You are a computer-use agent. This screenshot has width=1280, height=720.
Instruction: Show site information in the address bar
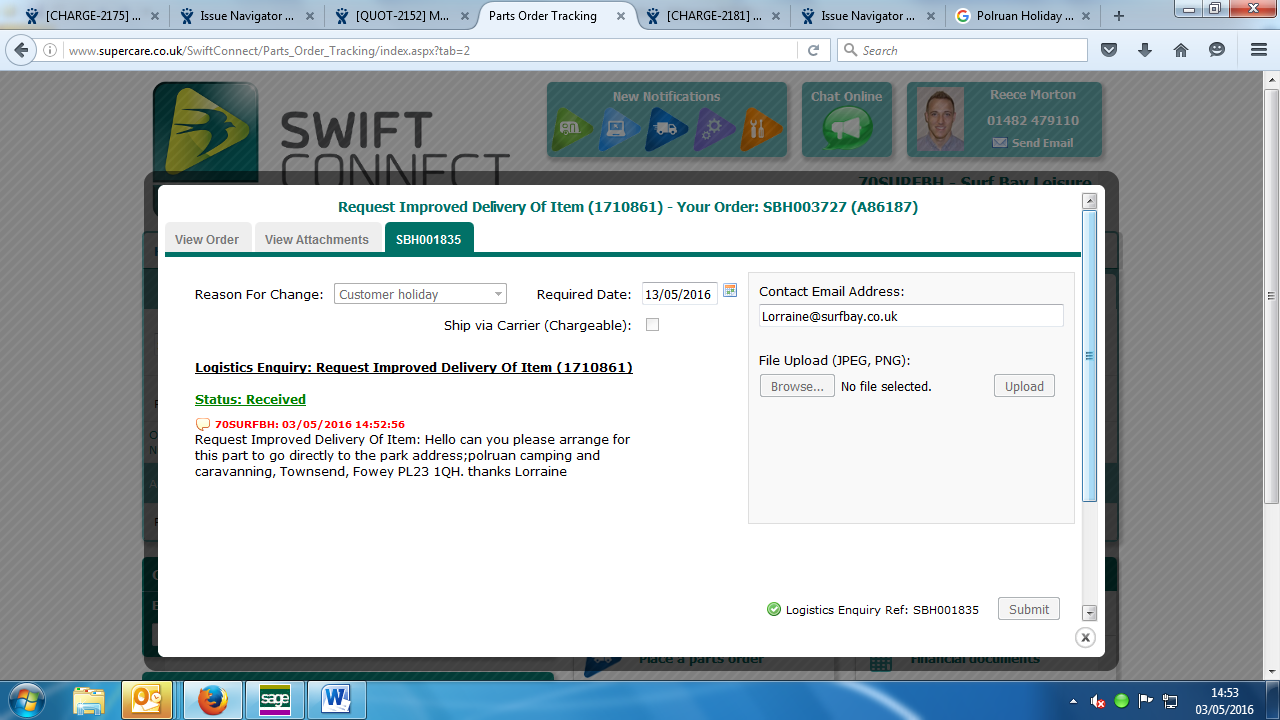coord(51,50)
